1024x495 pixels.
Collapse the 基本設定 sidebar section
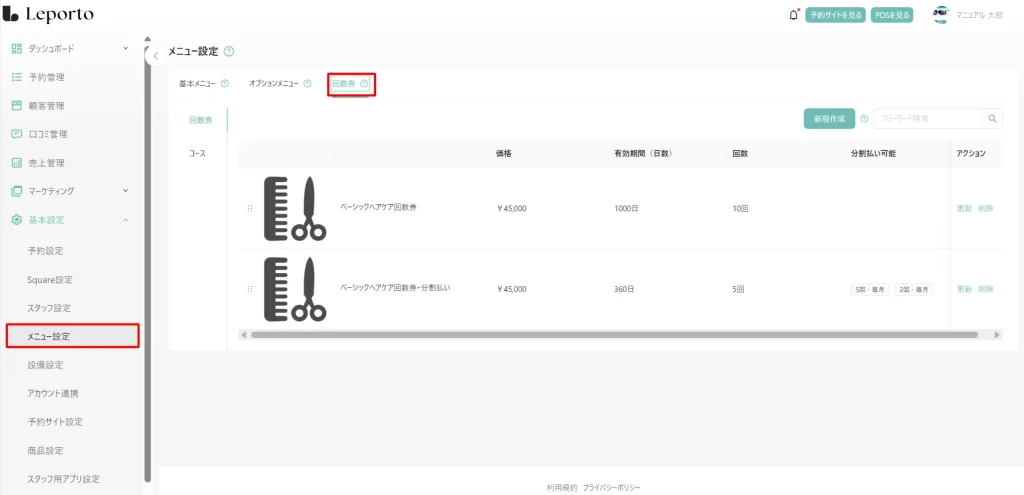pos(125,219)
